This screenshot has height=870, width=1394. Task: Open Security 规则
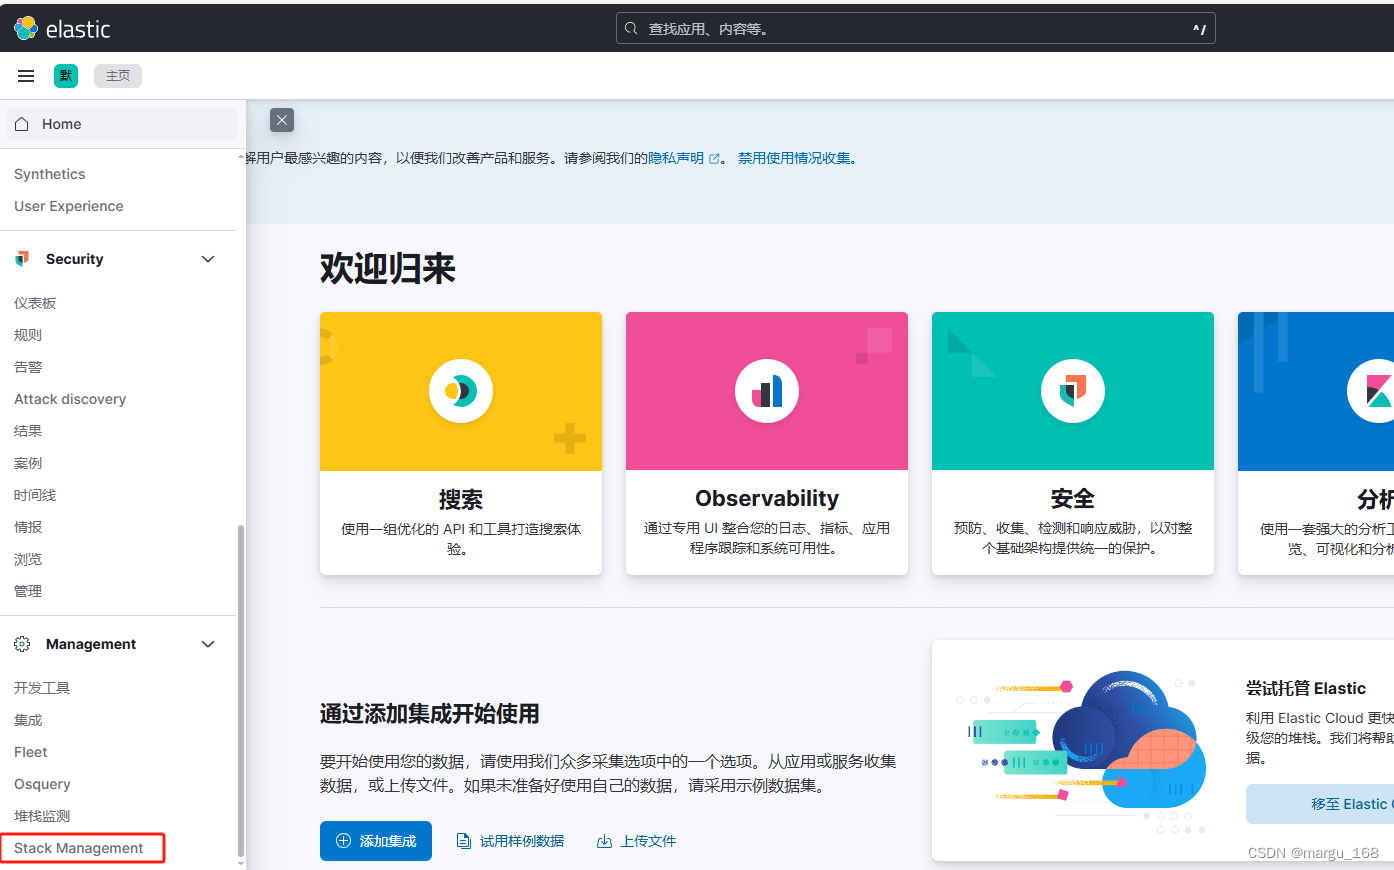[28, 335]
